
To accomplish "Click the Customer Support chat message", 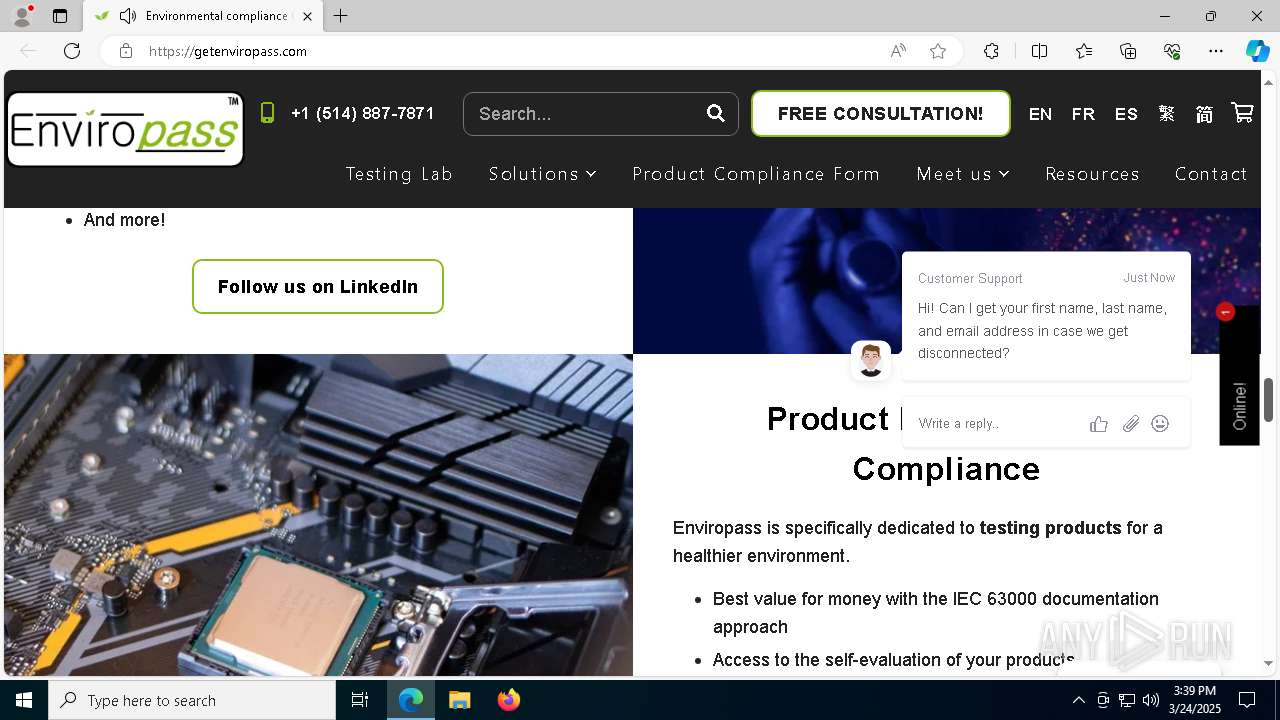I will point(1046,316).
